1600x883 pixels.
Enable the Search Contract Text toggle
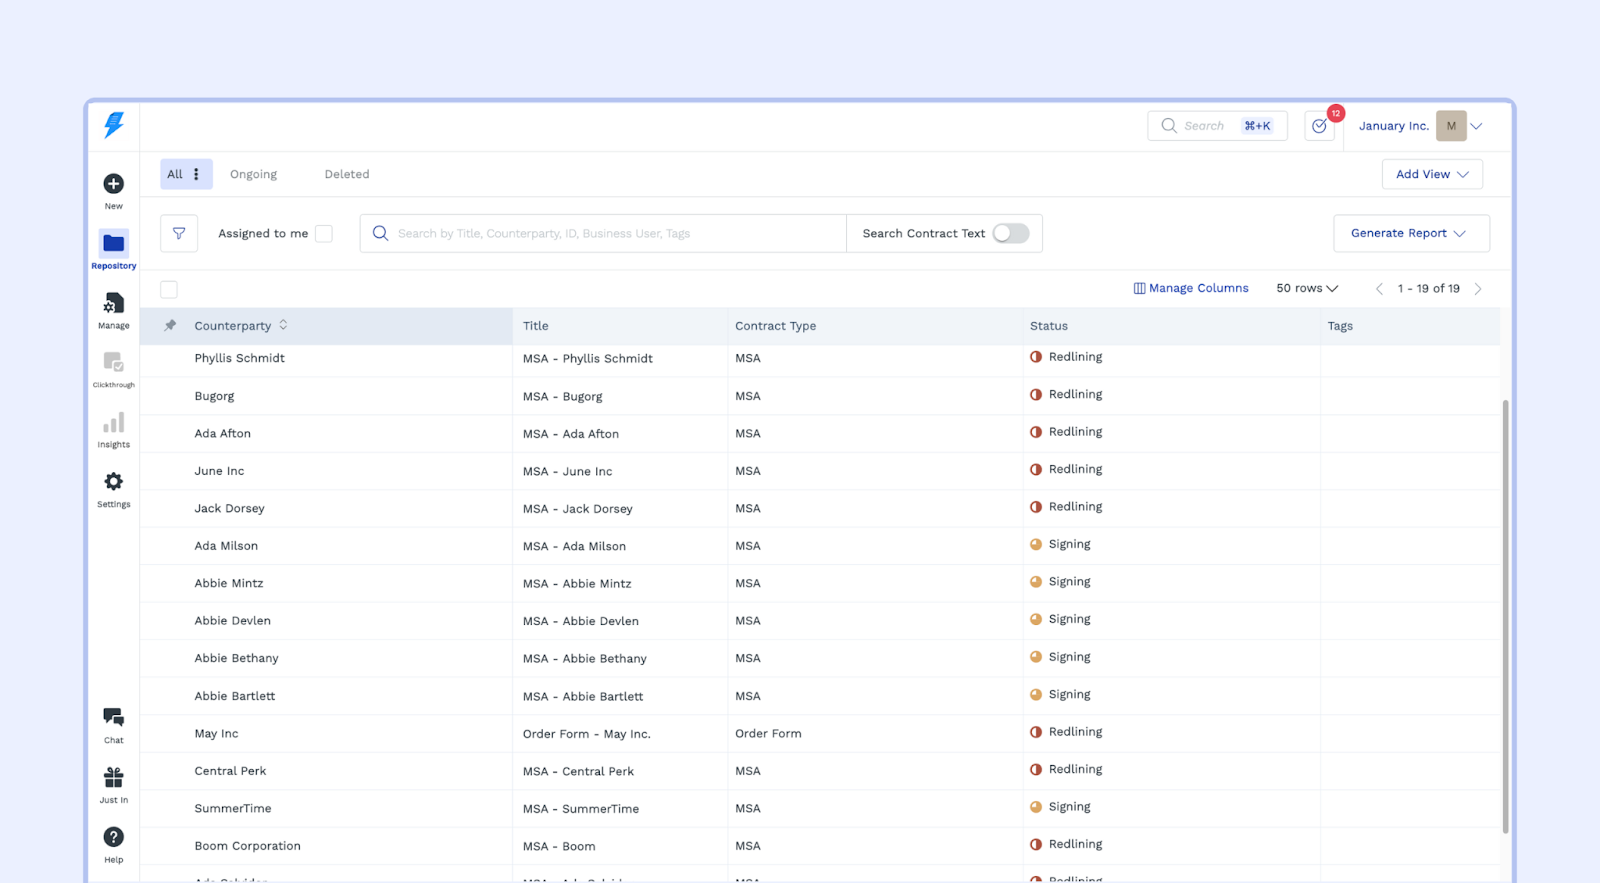coord(1010,233)
